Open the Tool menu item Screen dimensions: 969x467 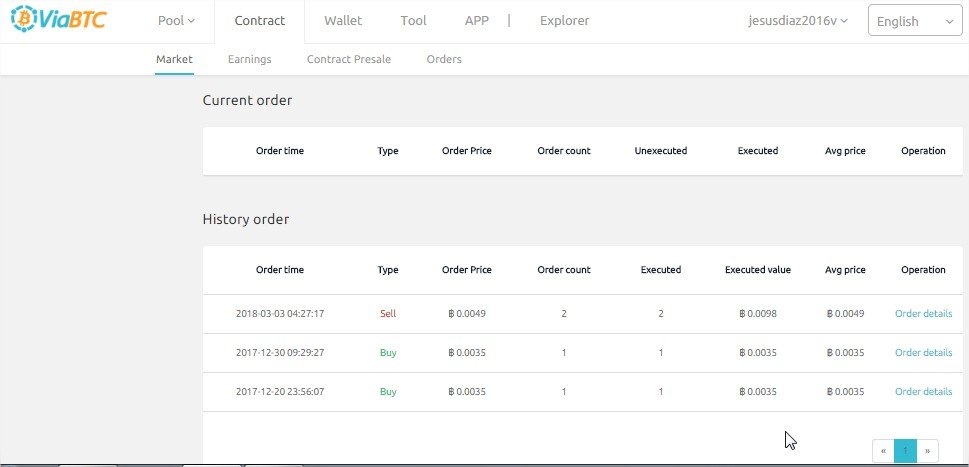tap(413, 20)
